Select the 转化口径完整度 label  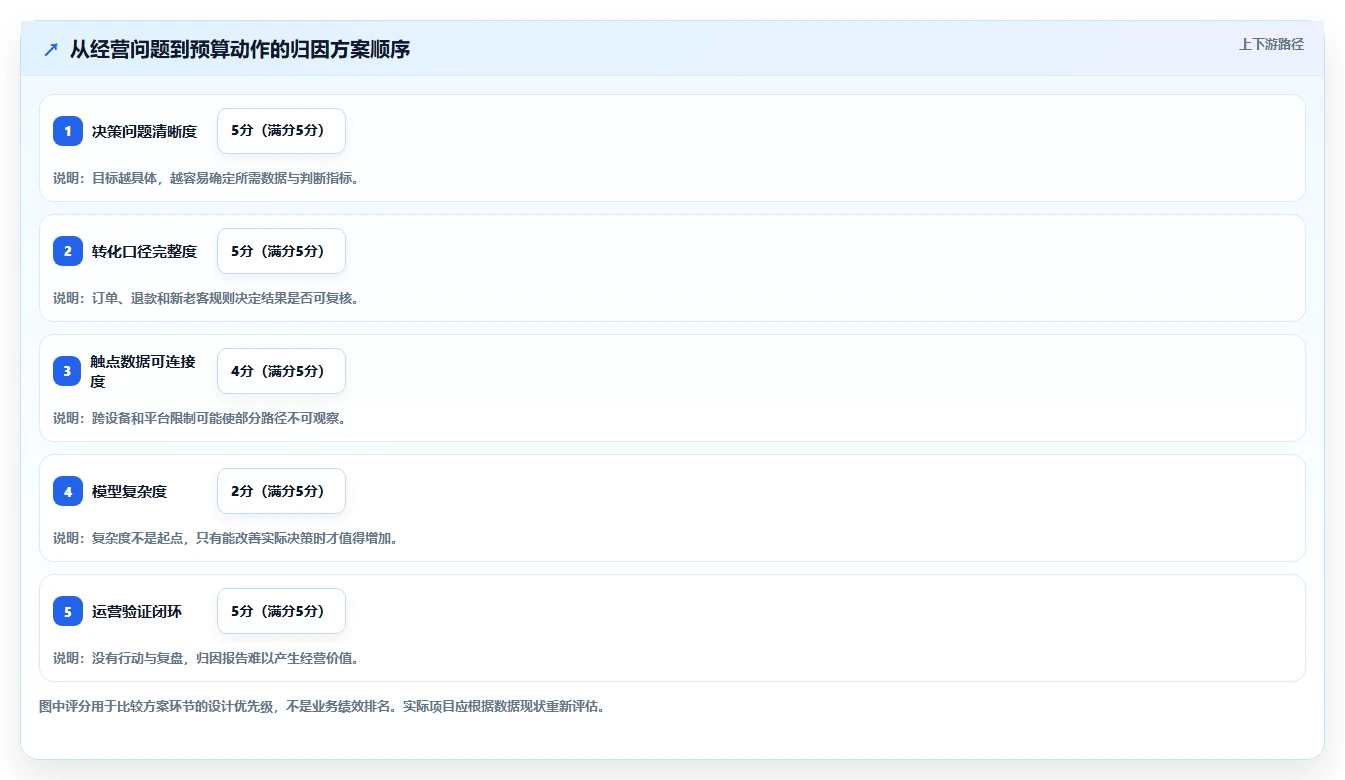(x=144, y=251)
